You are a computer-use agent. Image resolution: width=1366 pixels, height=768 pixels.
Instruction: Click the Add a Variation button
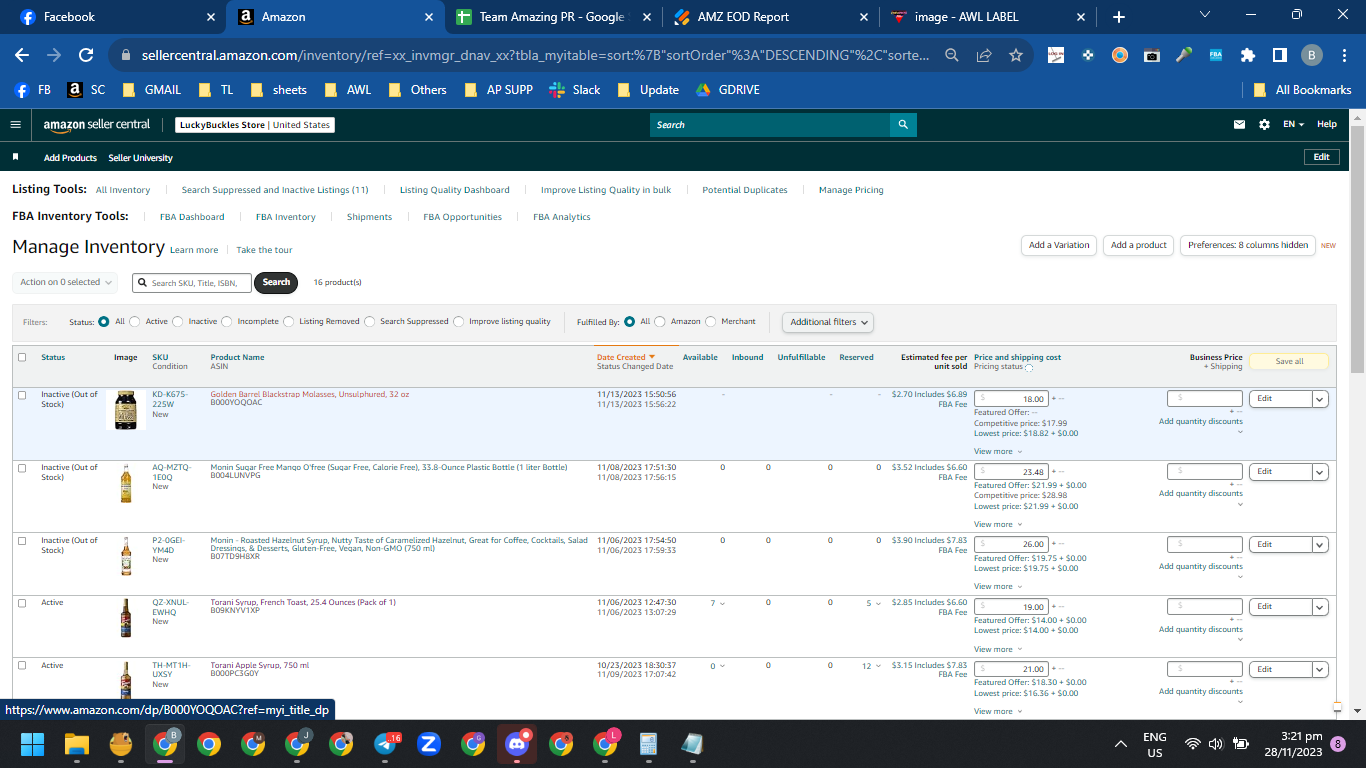pos(1059,245)
